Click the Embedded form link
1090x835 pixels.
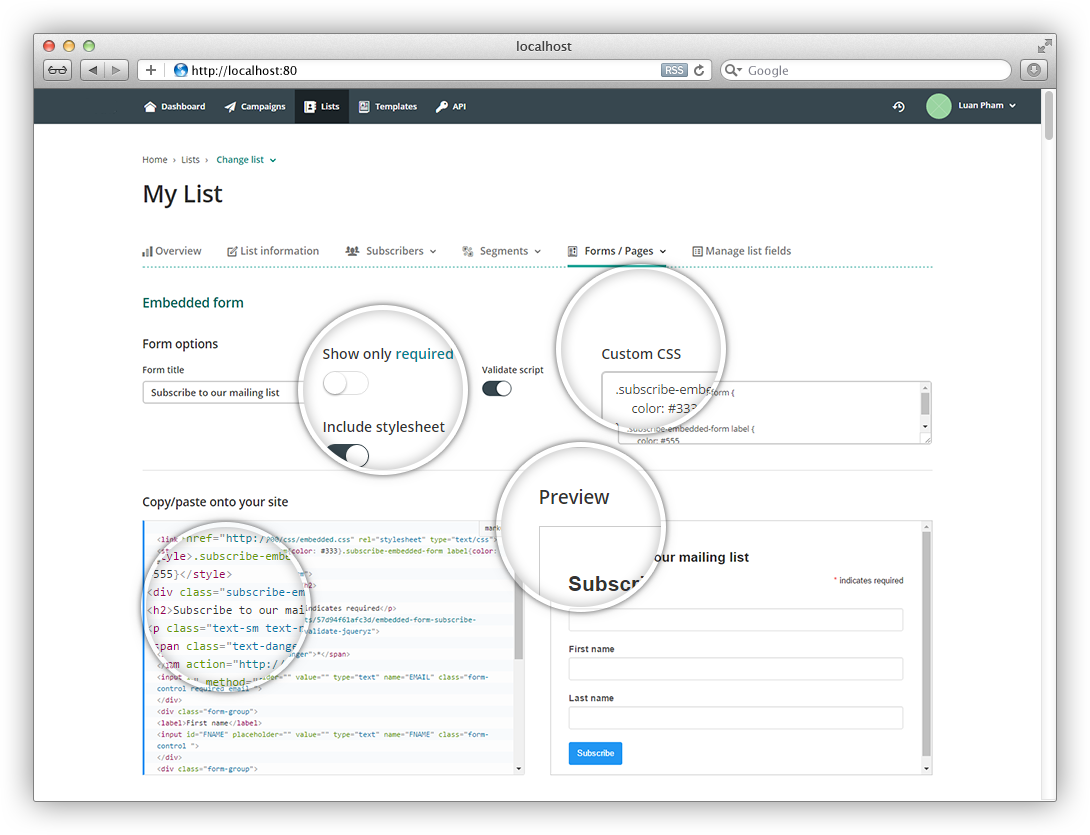coord(193,303)
